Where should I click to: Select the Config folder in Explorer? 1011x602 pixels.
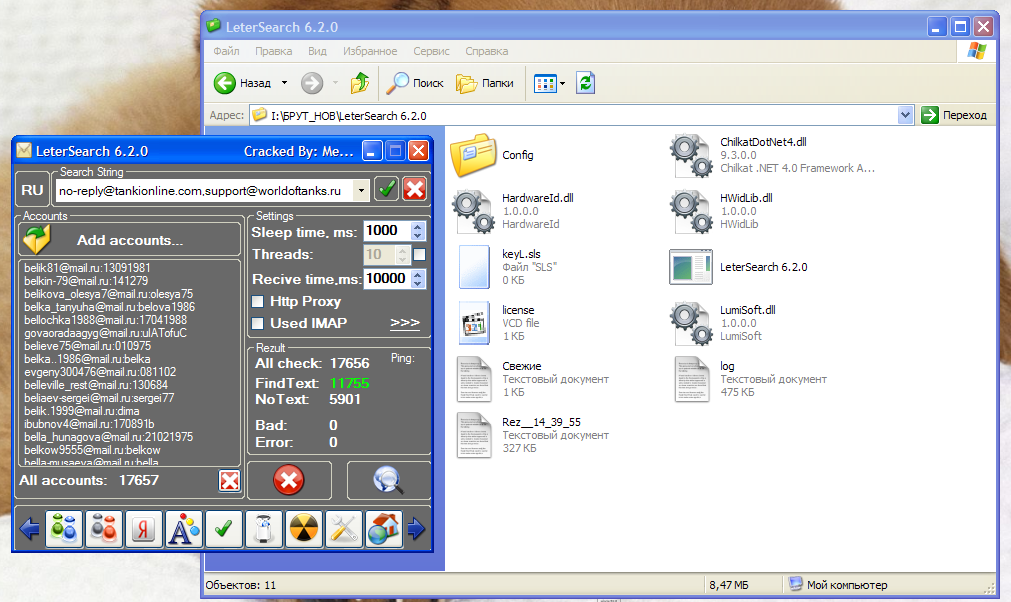(x=493, y=155)
